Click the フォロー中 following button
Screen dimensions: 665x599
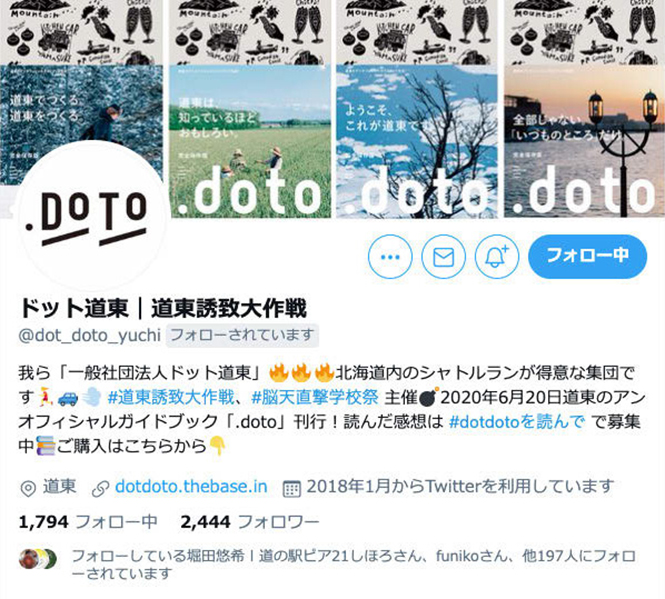(587, 256)
